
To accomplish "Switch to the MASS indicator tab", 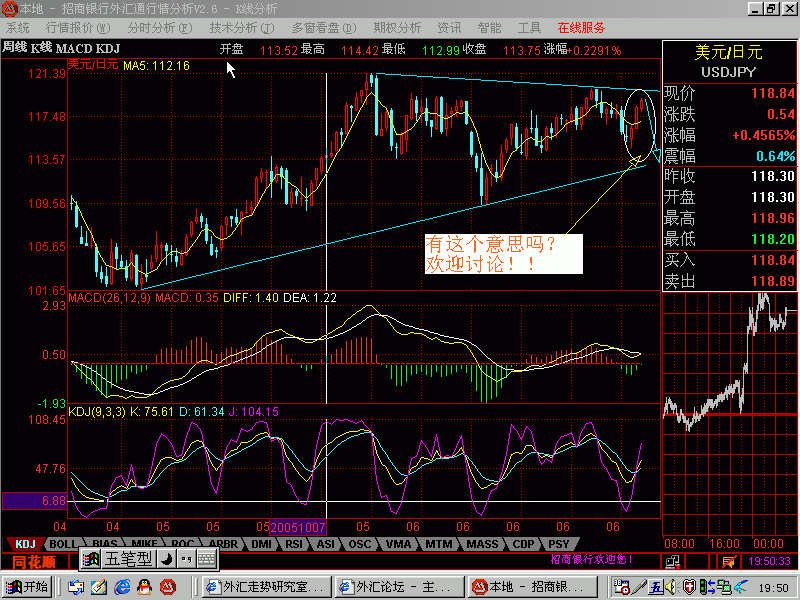I will (x=482, y=544).
